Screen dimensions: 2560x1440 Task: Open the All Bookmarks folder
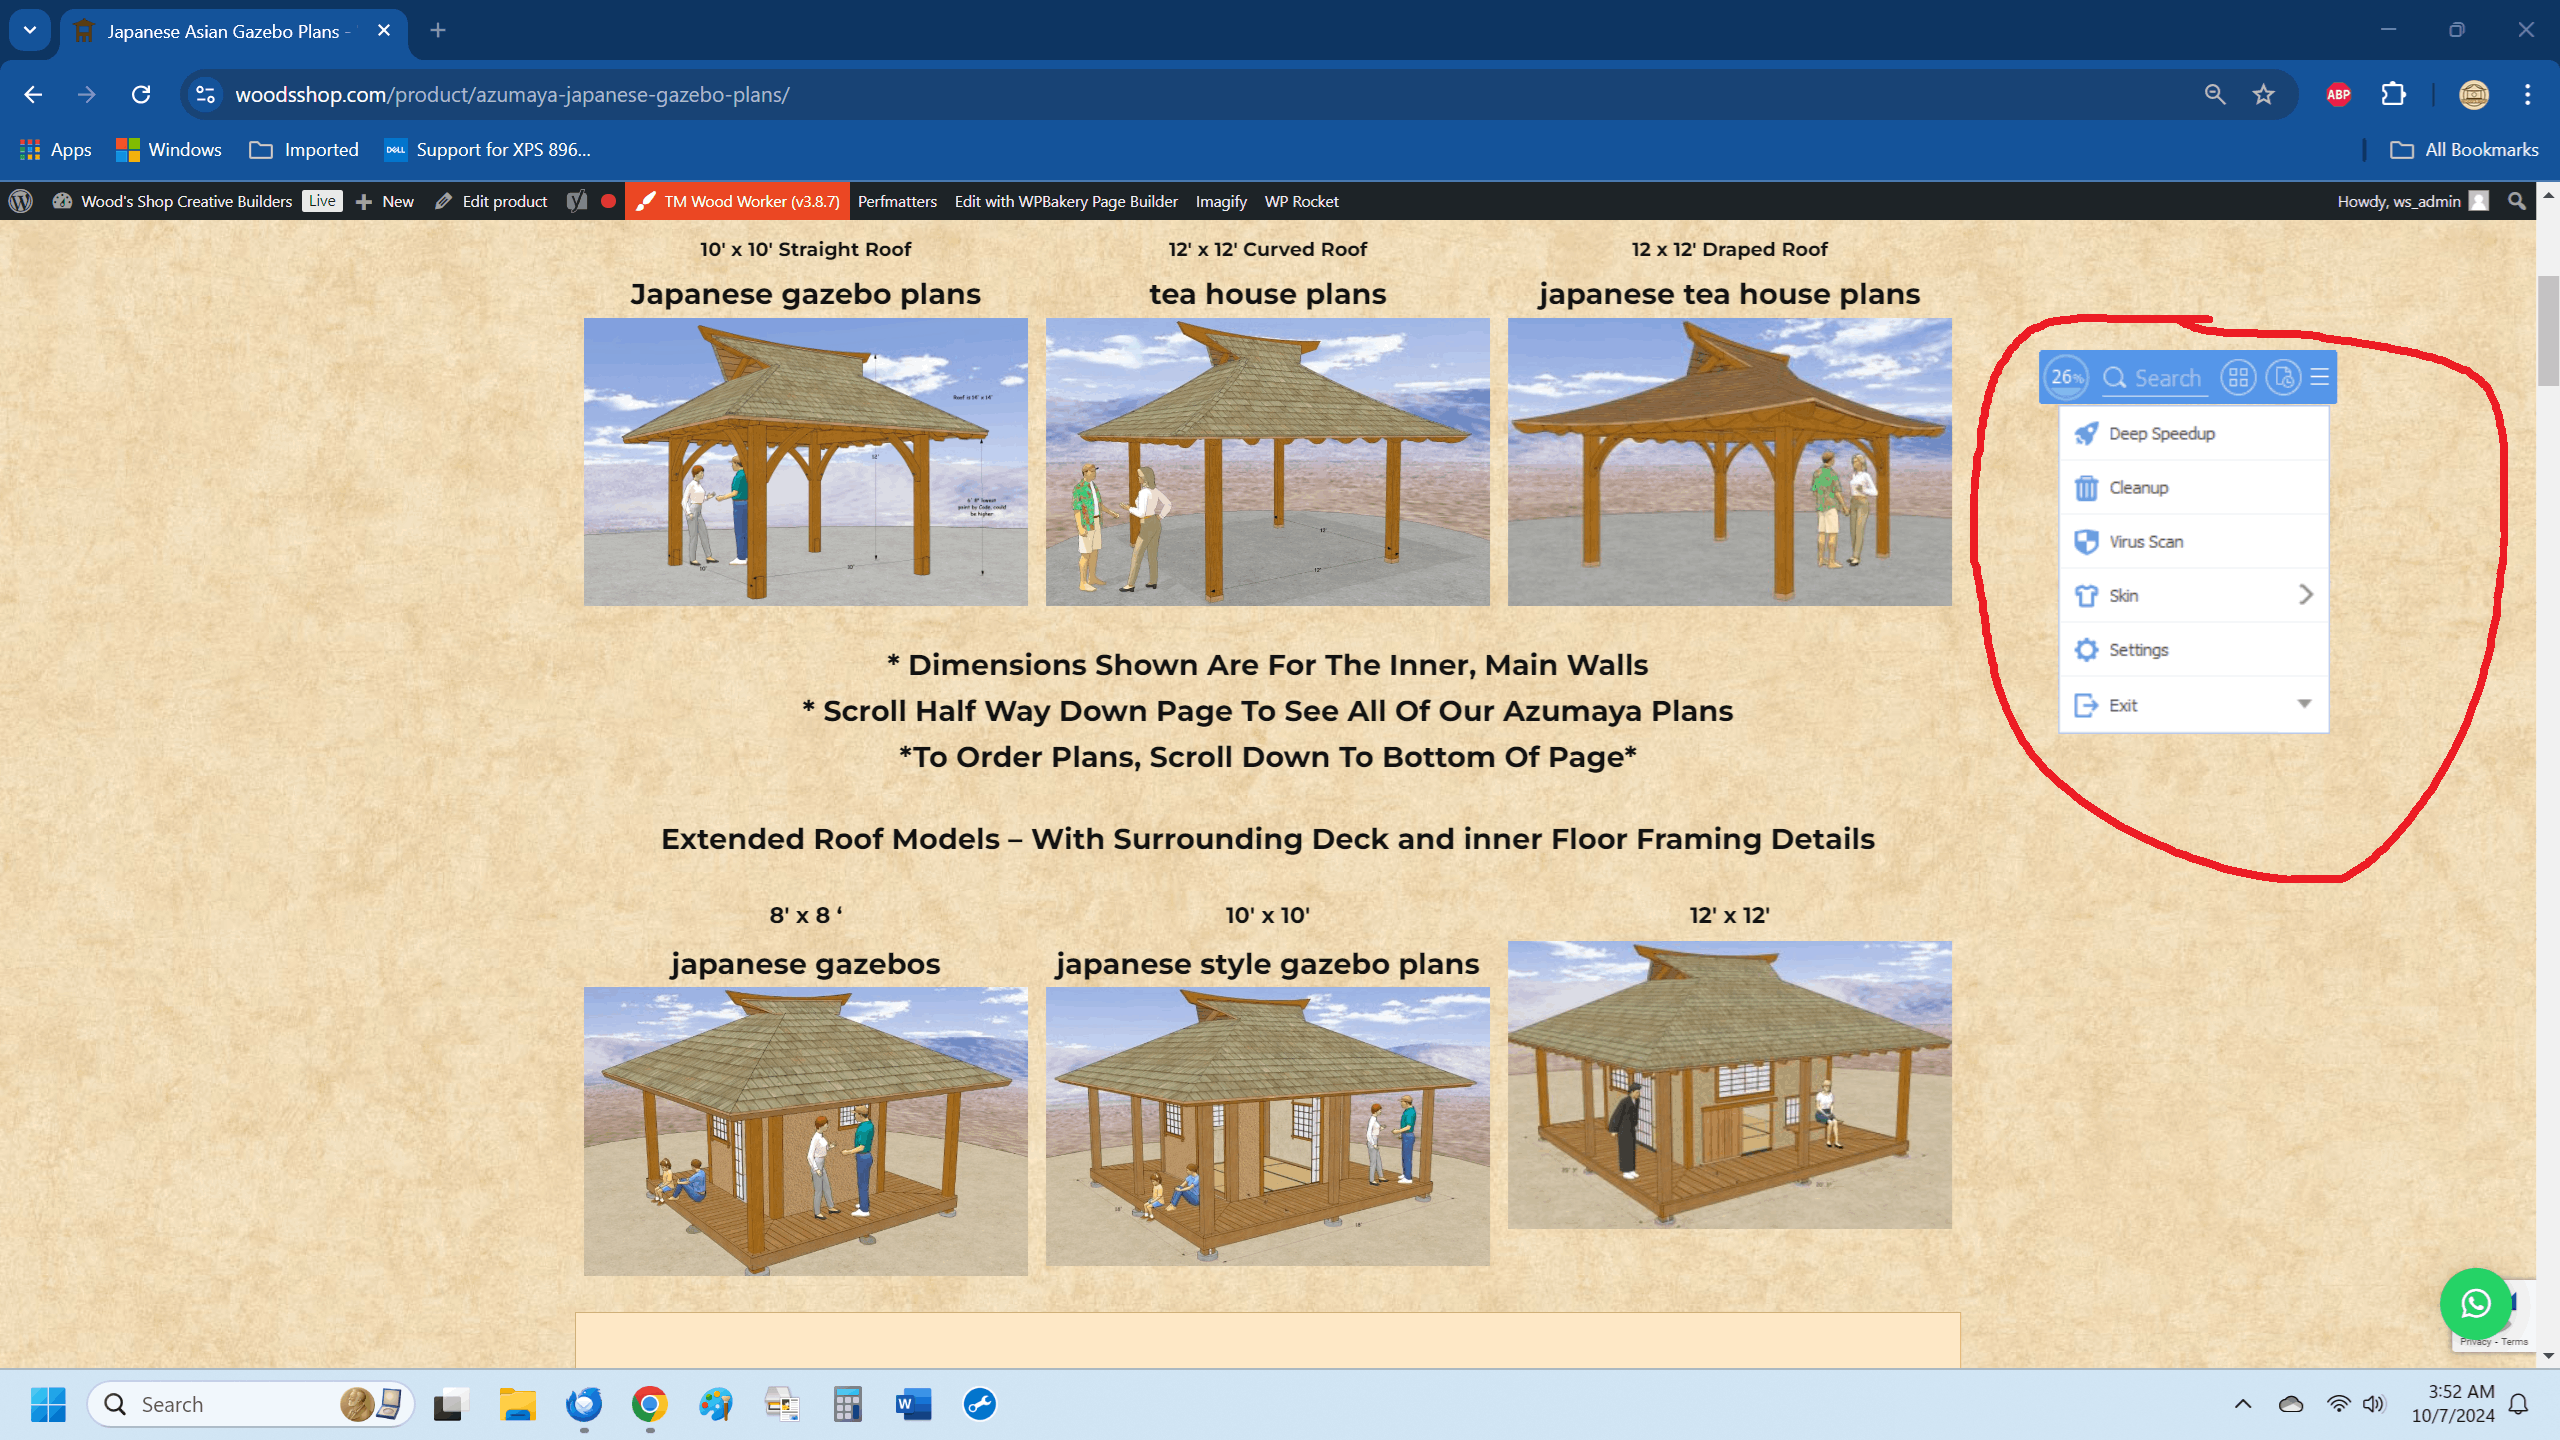click(x=2464, y=149)
